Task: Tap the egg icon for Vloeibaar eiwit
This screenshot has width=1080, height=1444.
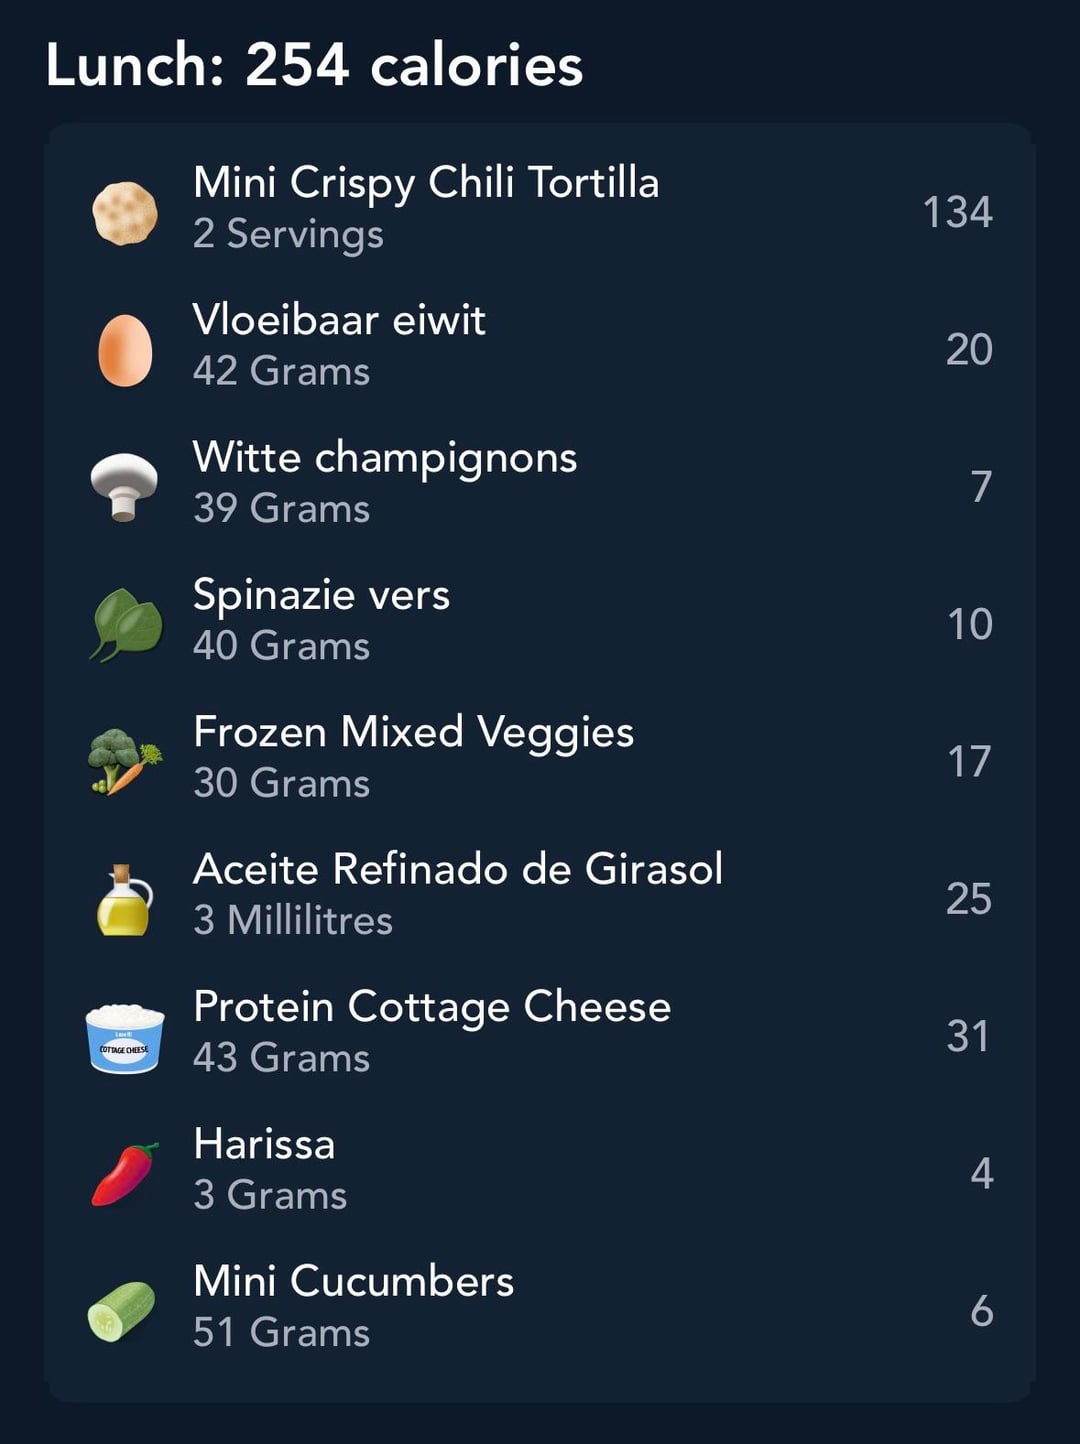Action: (x=125, y=350)
